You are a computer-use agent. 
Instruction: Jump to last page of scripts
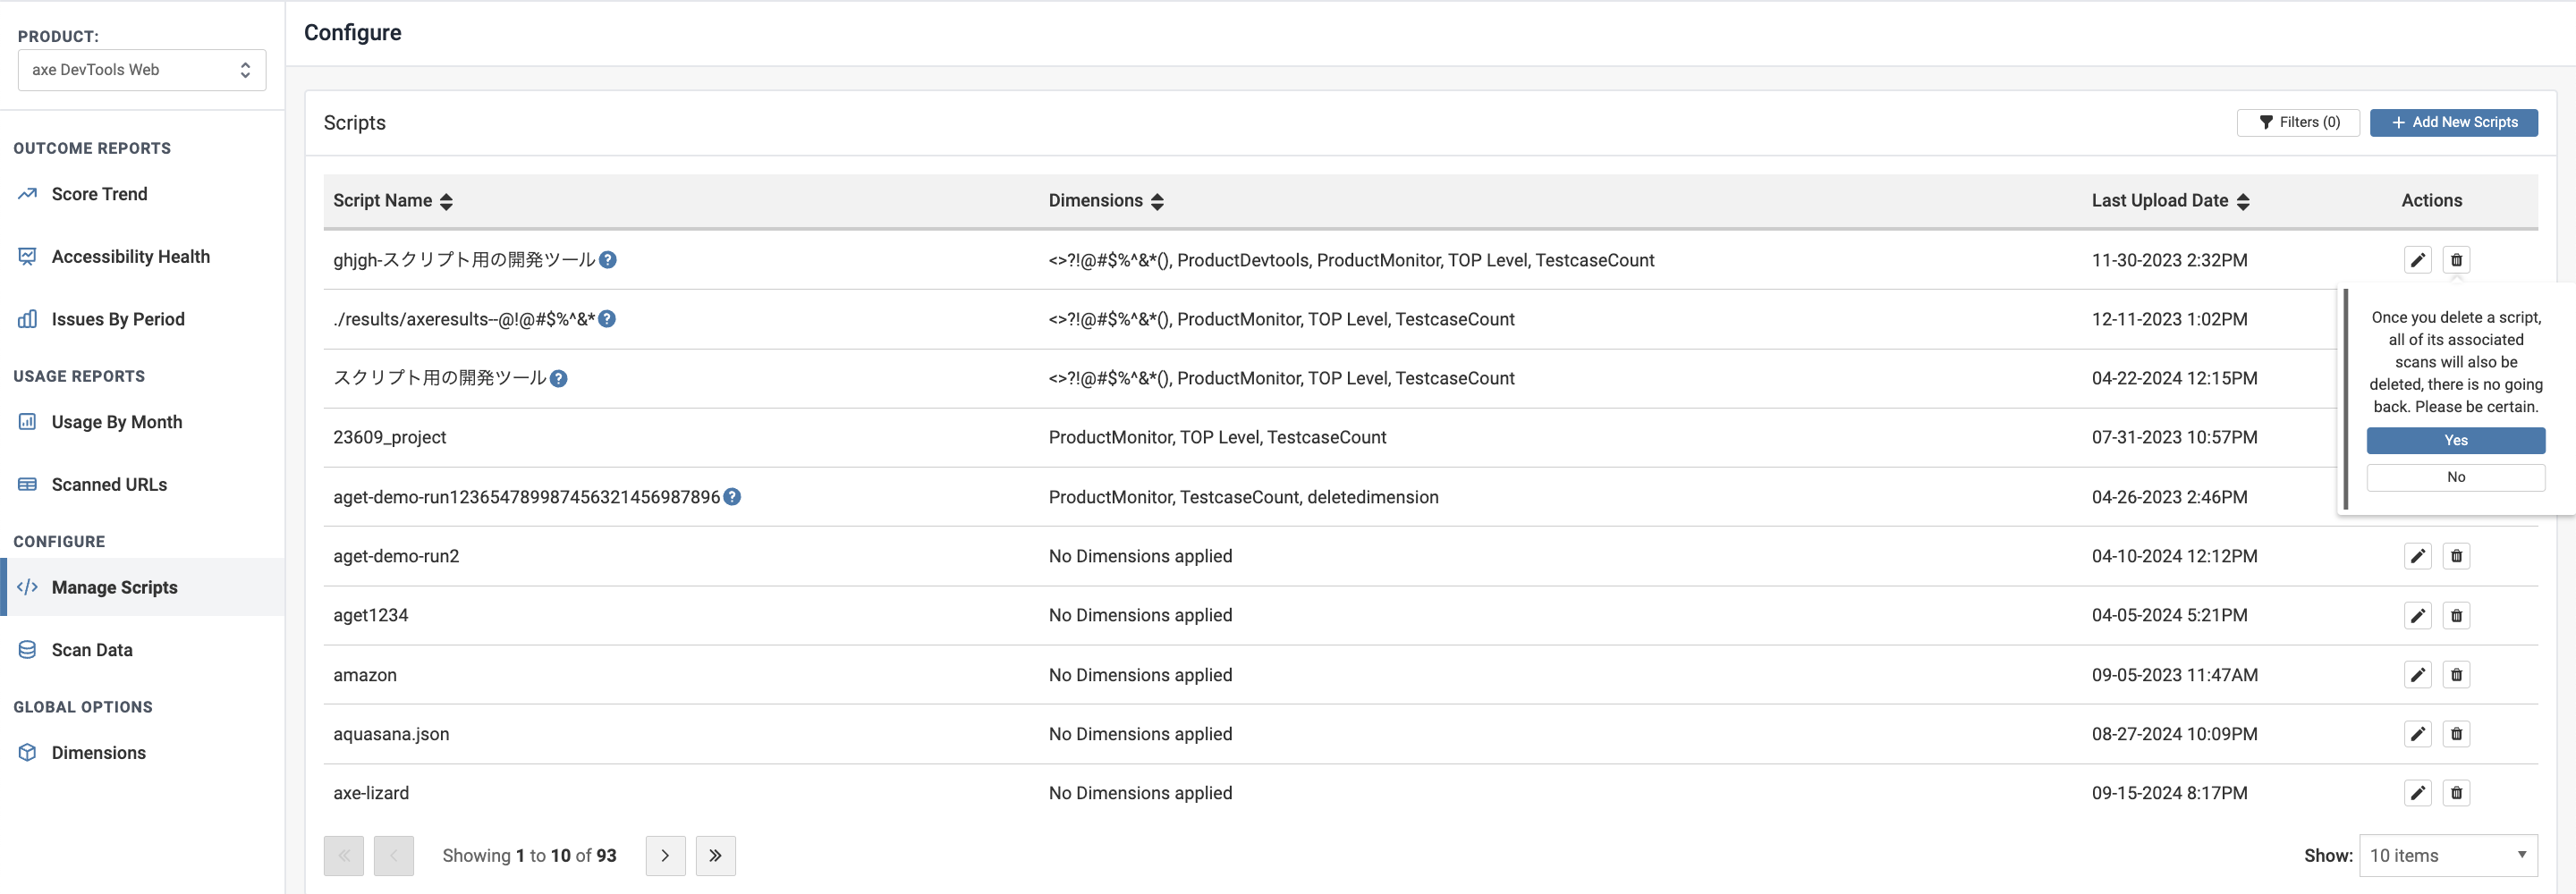click(715, 855)
